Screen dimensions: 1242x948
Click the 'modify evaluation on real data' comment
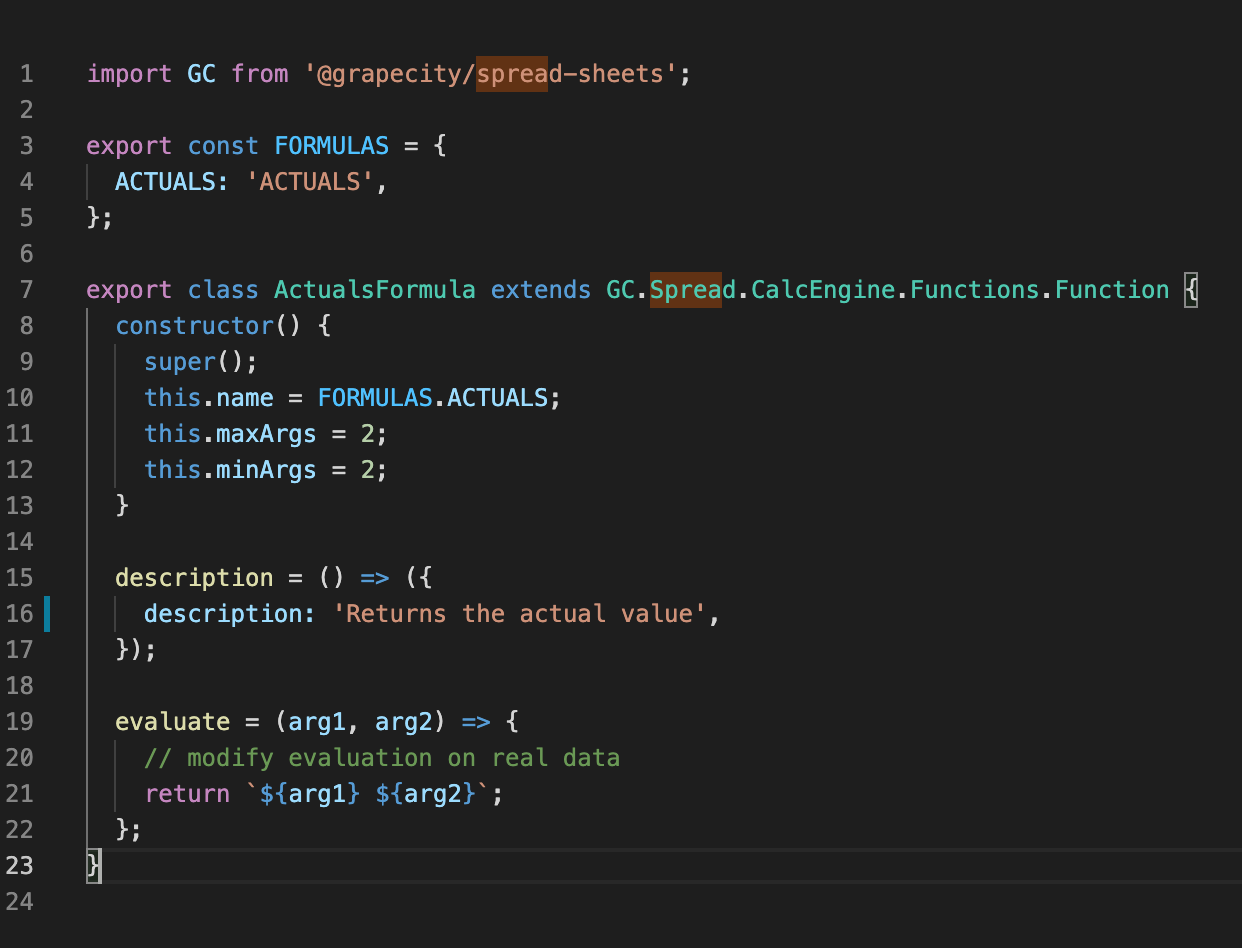pyautogui.click(x=382, y=757)
